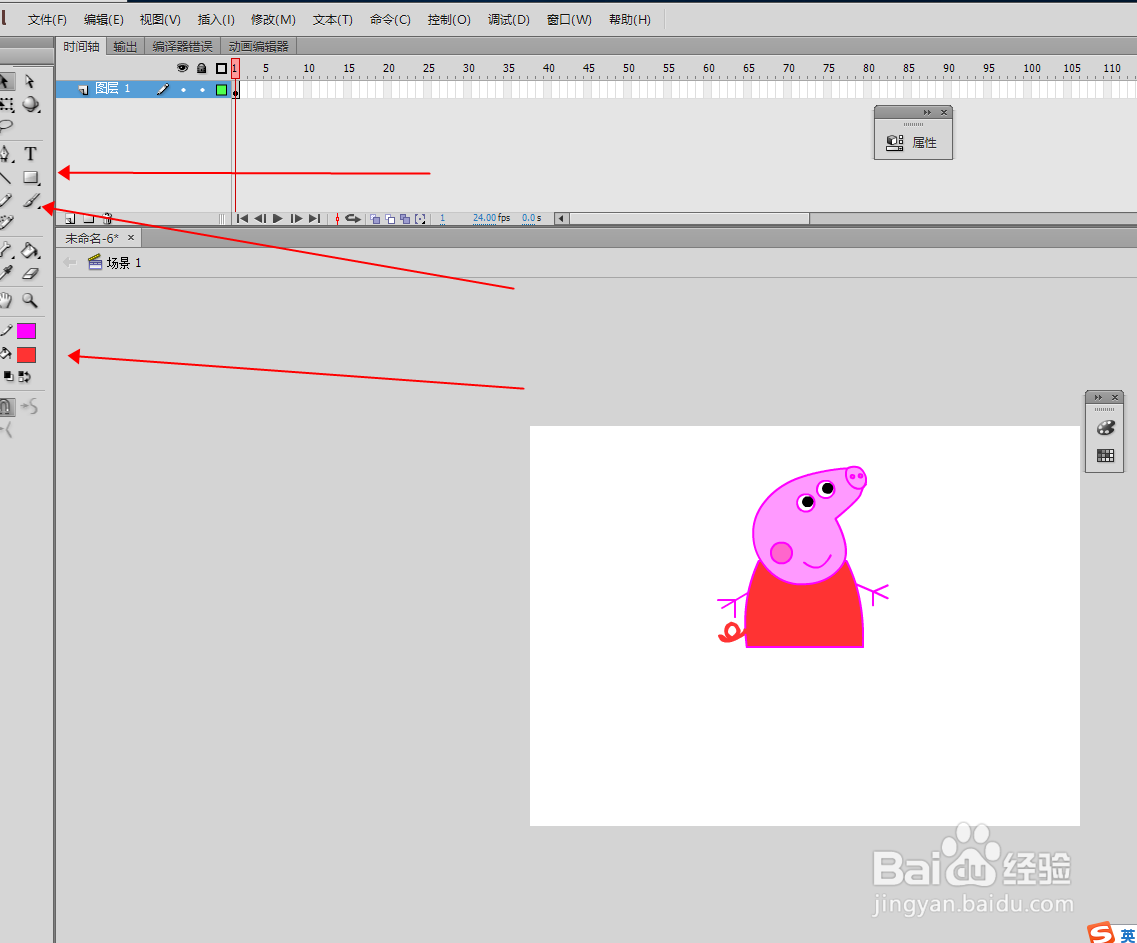Select the Hand tool
This screenshot has height=943, width=1137.
[x=6, y=300]
